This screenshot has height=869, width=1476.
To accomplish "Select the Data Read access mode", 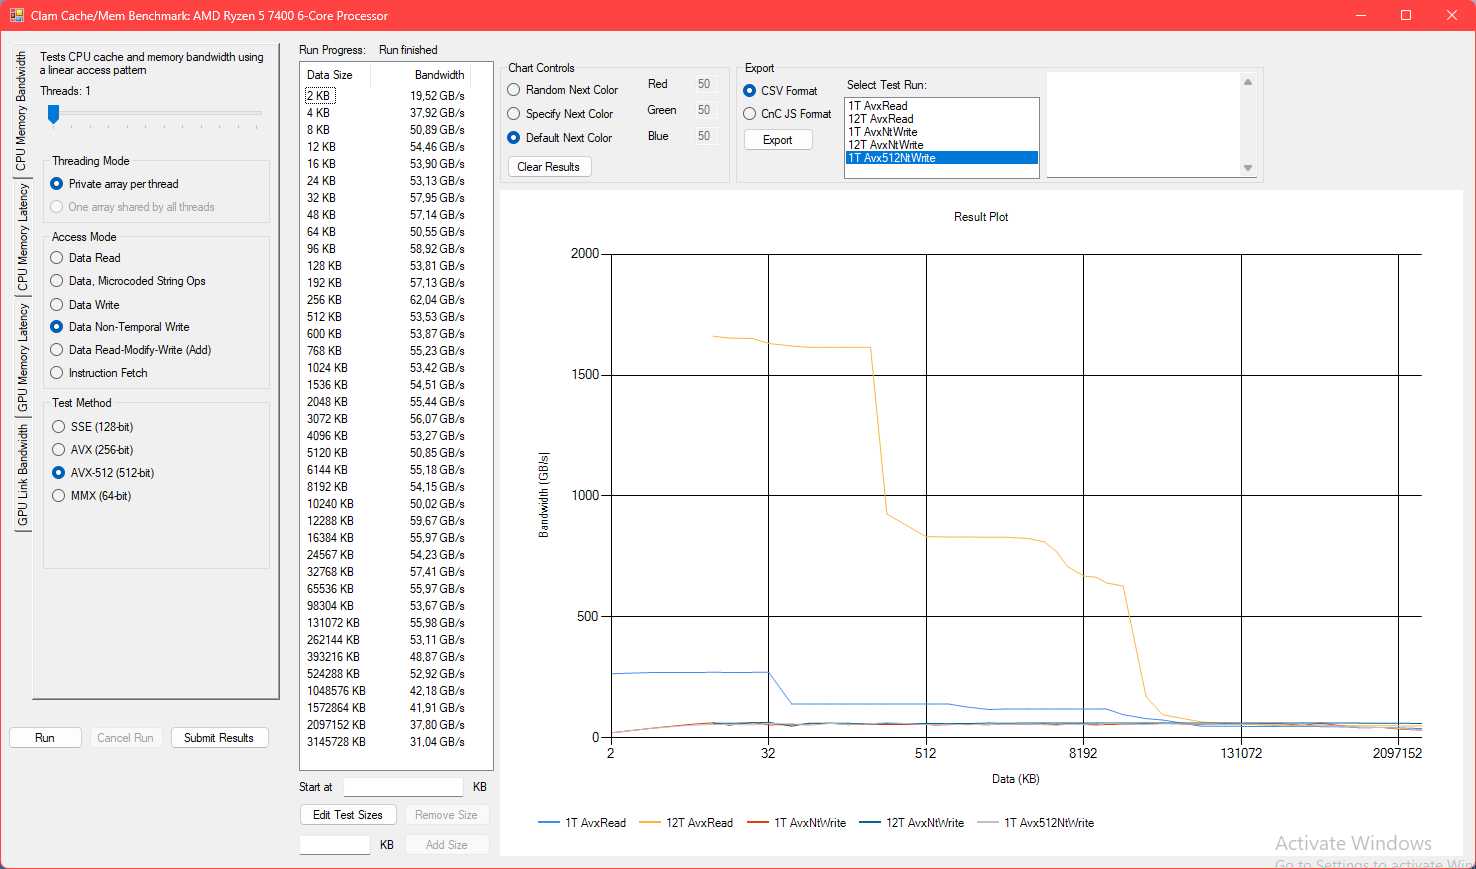I will point(57,258).
